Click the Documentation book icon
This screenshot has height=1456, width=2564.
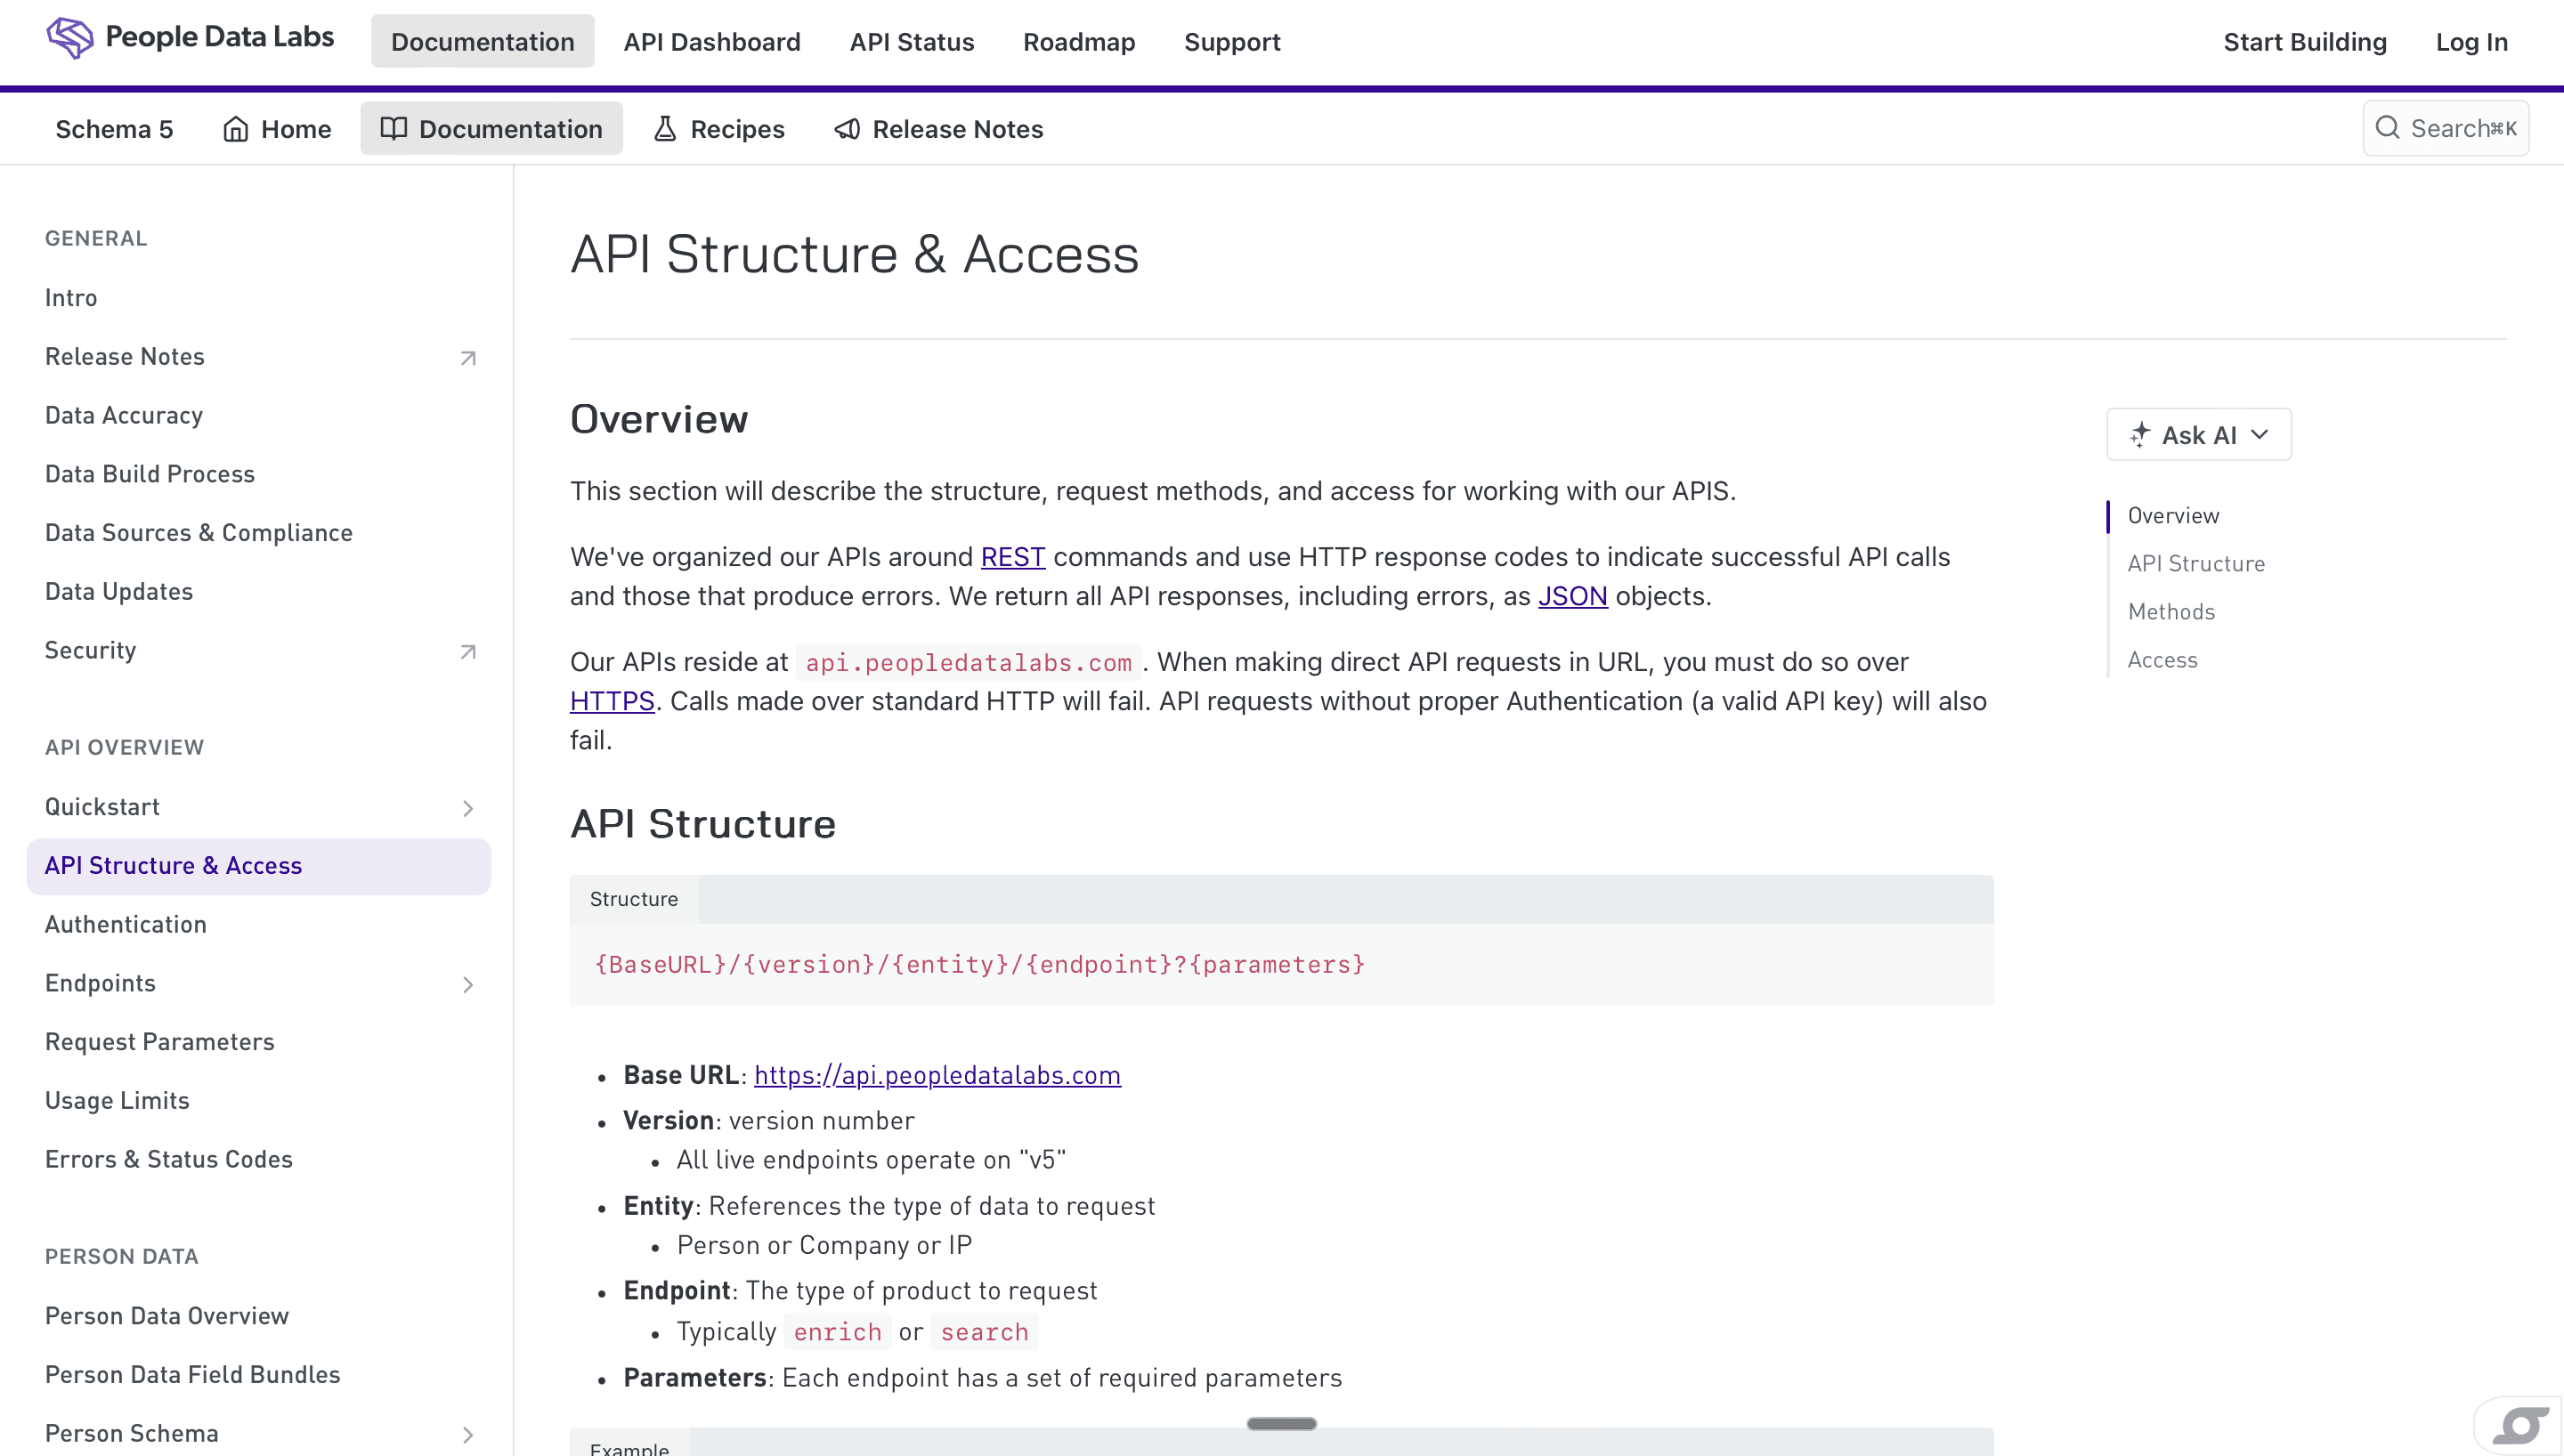[394, 129]
